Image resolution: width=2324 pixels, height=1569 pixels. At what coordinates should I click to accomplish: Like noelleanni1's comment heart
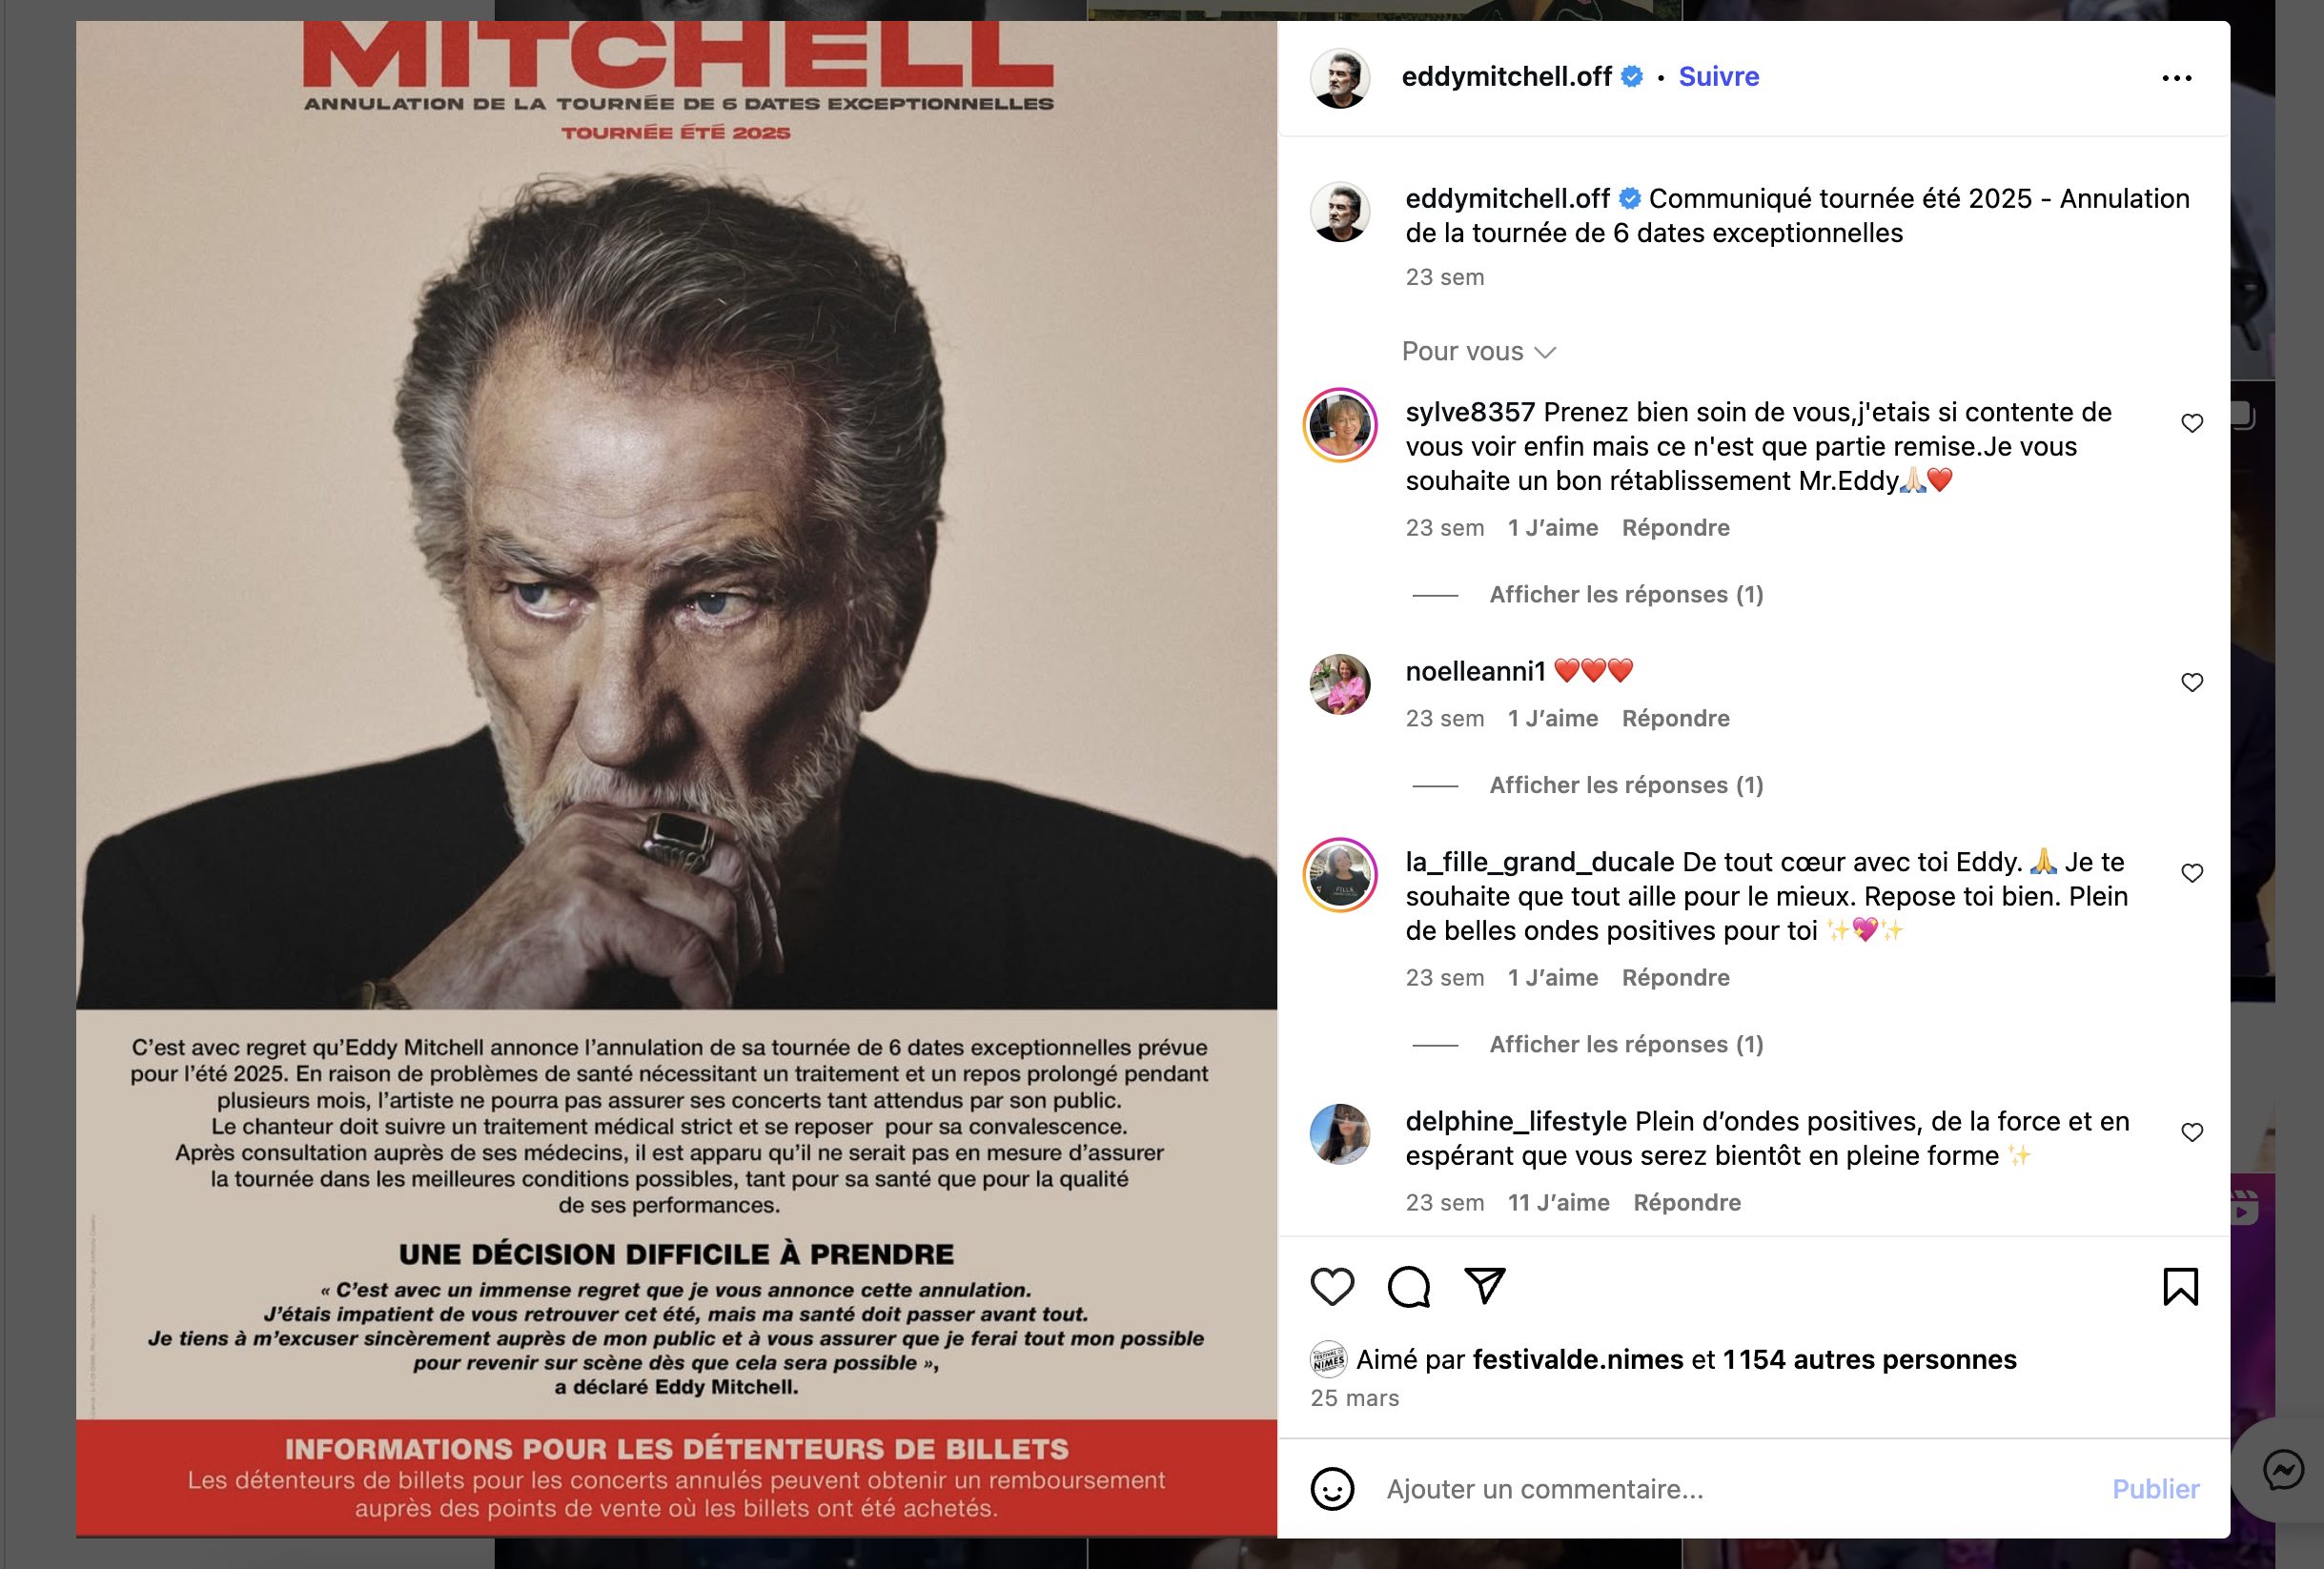2192,682
